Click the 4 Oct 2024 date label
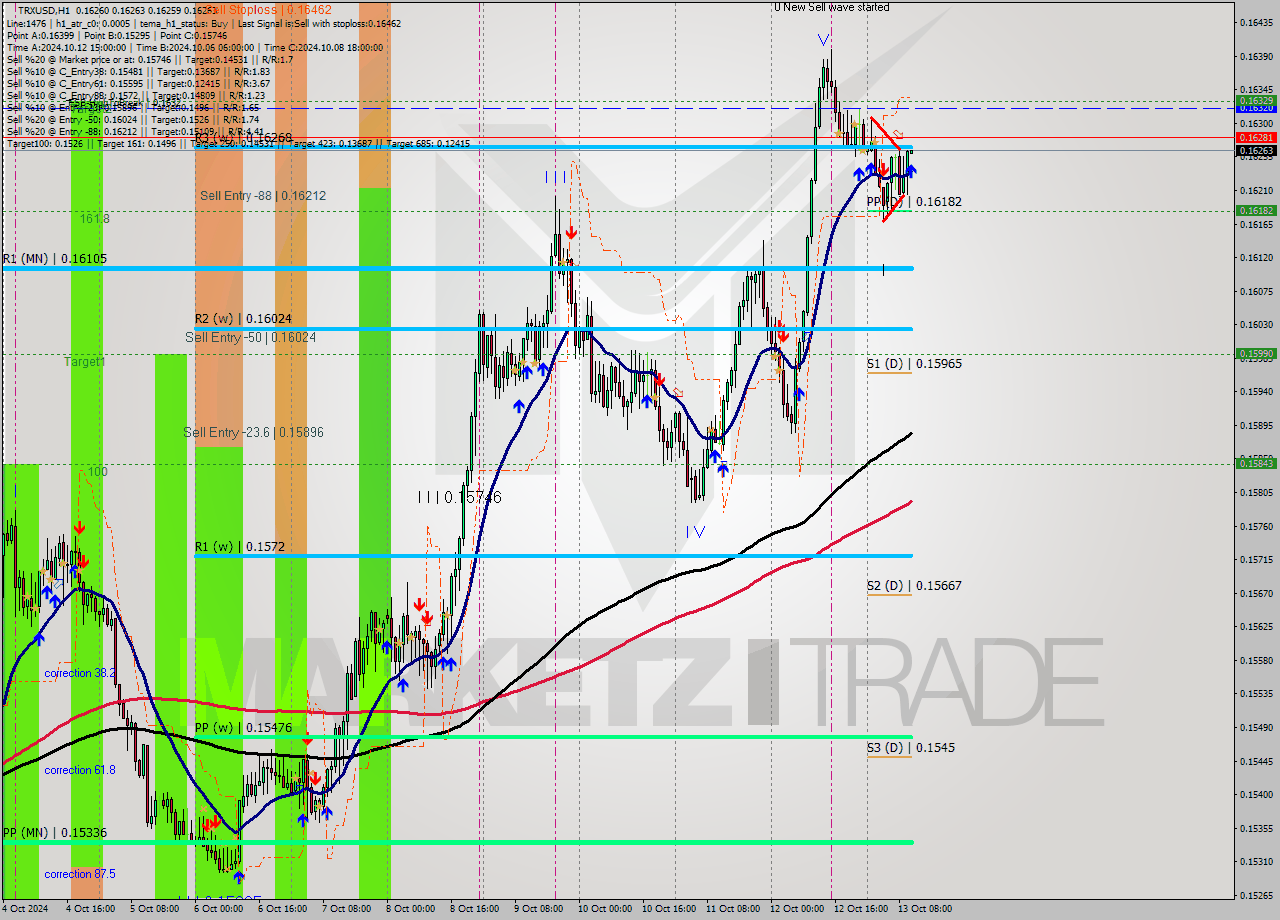This screenshot has width=1280, height=920. click(x=26, y=910)
